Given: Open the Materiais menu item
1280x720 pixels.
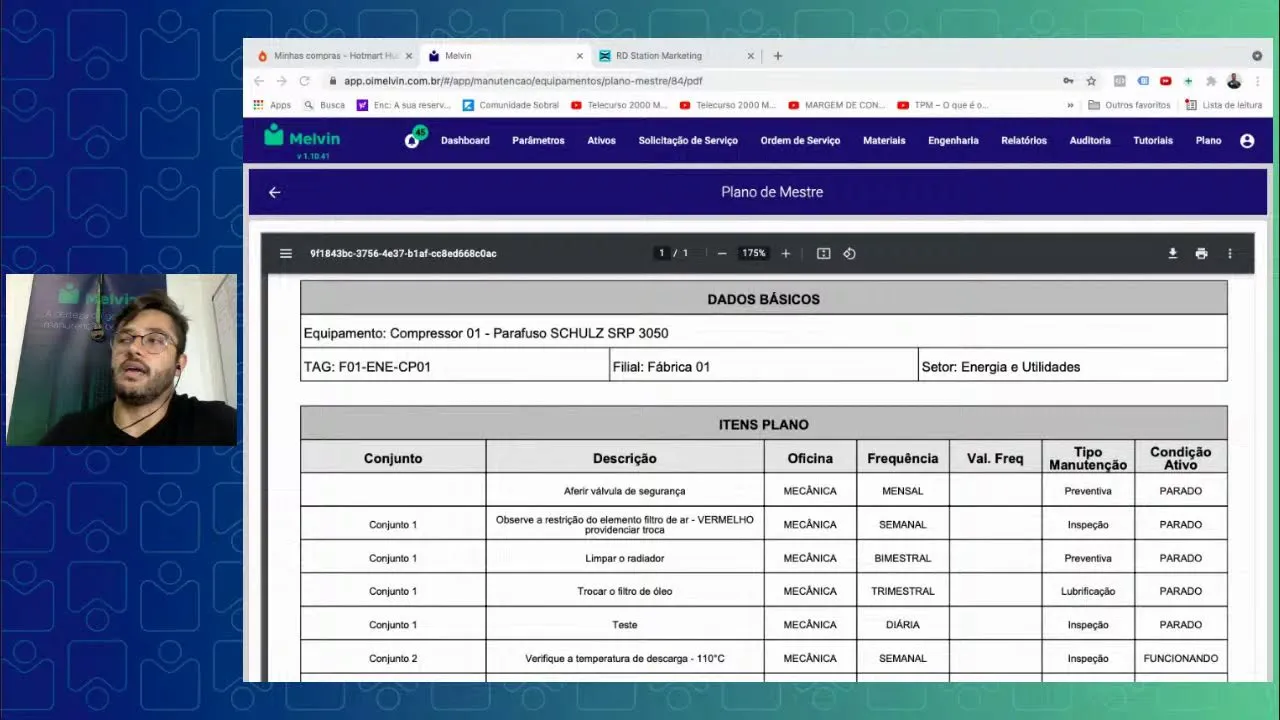Looking at the screenshot, I should click(x=884, y=141).
